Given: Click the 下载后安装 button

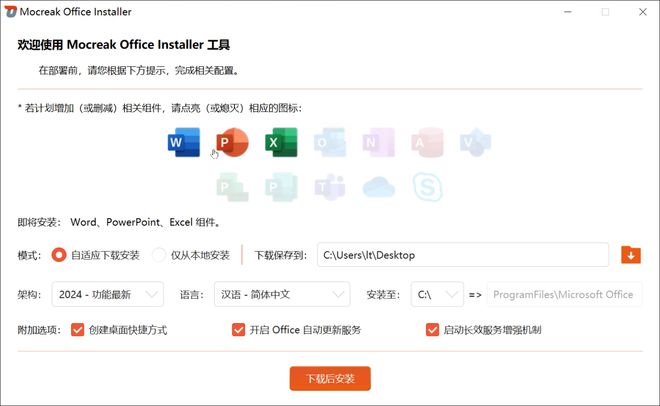Looking at the screenshot, I should pyautogui.click(x=330, y=379).
